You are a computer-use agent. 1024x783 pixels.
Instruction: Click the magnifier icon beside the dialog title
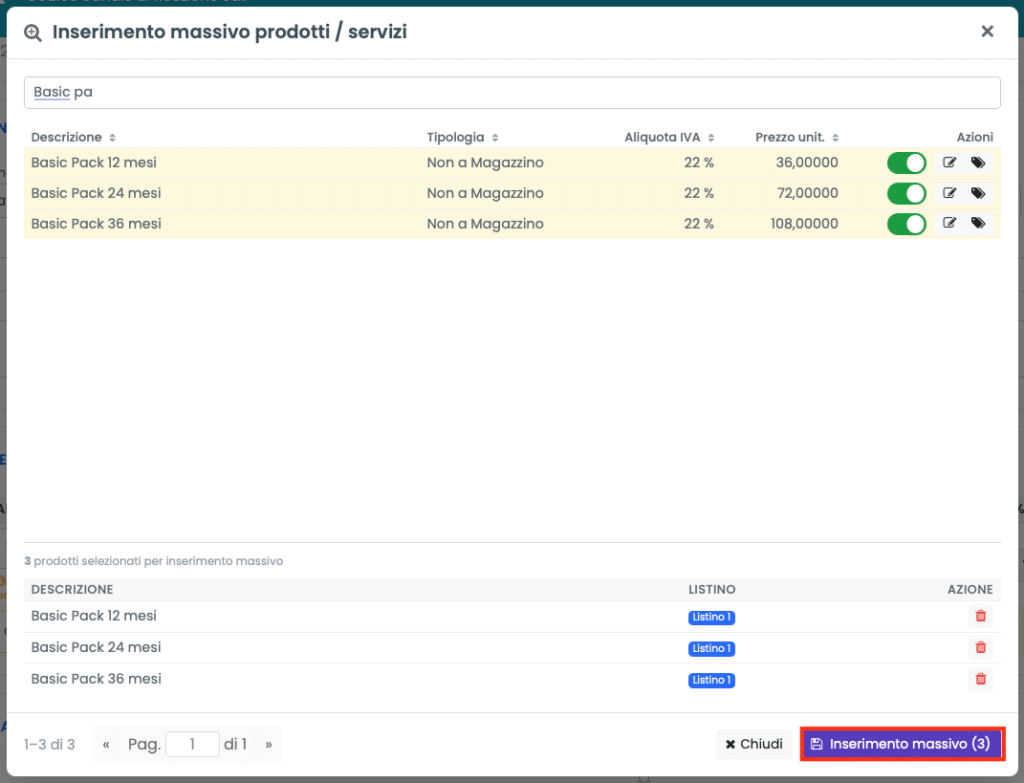tap(33, 33)
